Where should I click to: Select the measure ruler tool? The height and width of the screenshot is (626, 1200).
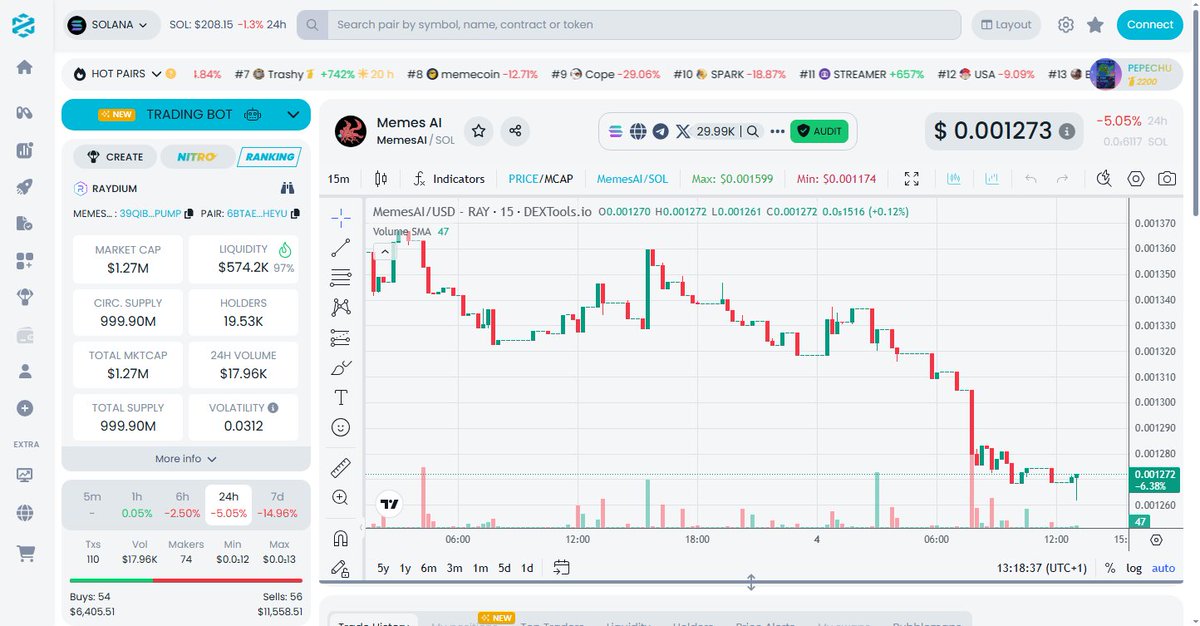tap(340, 467)
